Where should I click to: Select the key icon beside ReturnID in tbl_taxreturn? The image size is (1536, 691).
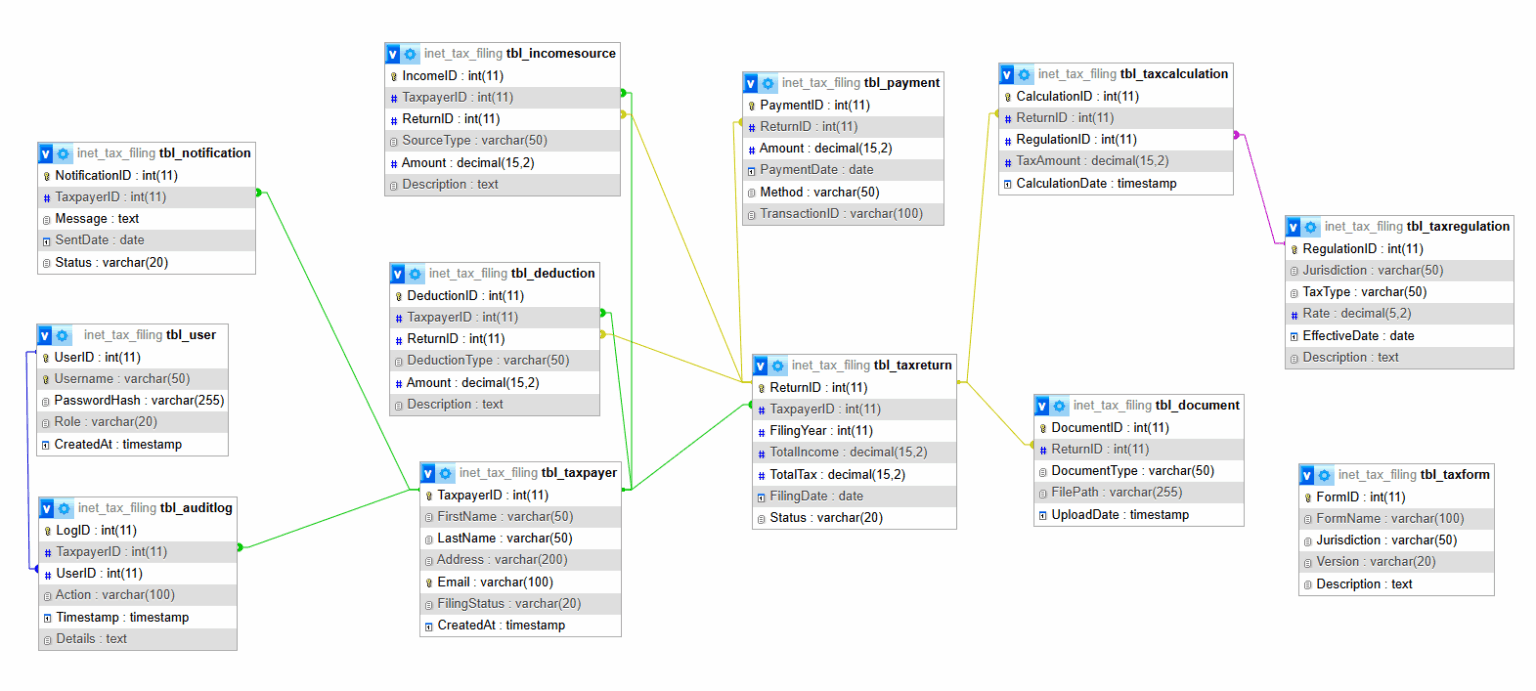coord(764,387)
